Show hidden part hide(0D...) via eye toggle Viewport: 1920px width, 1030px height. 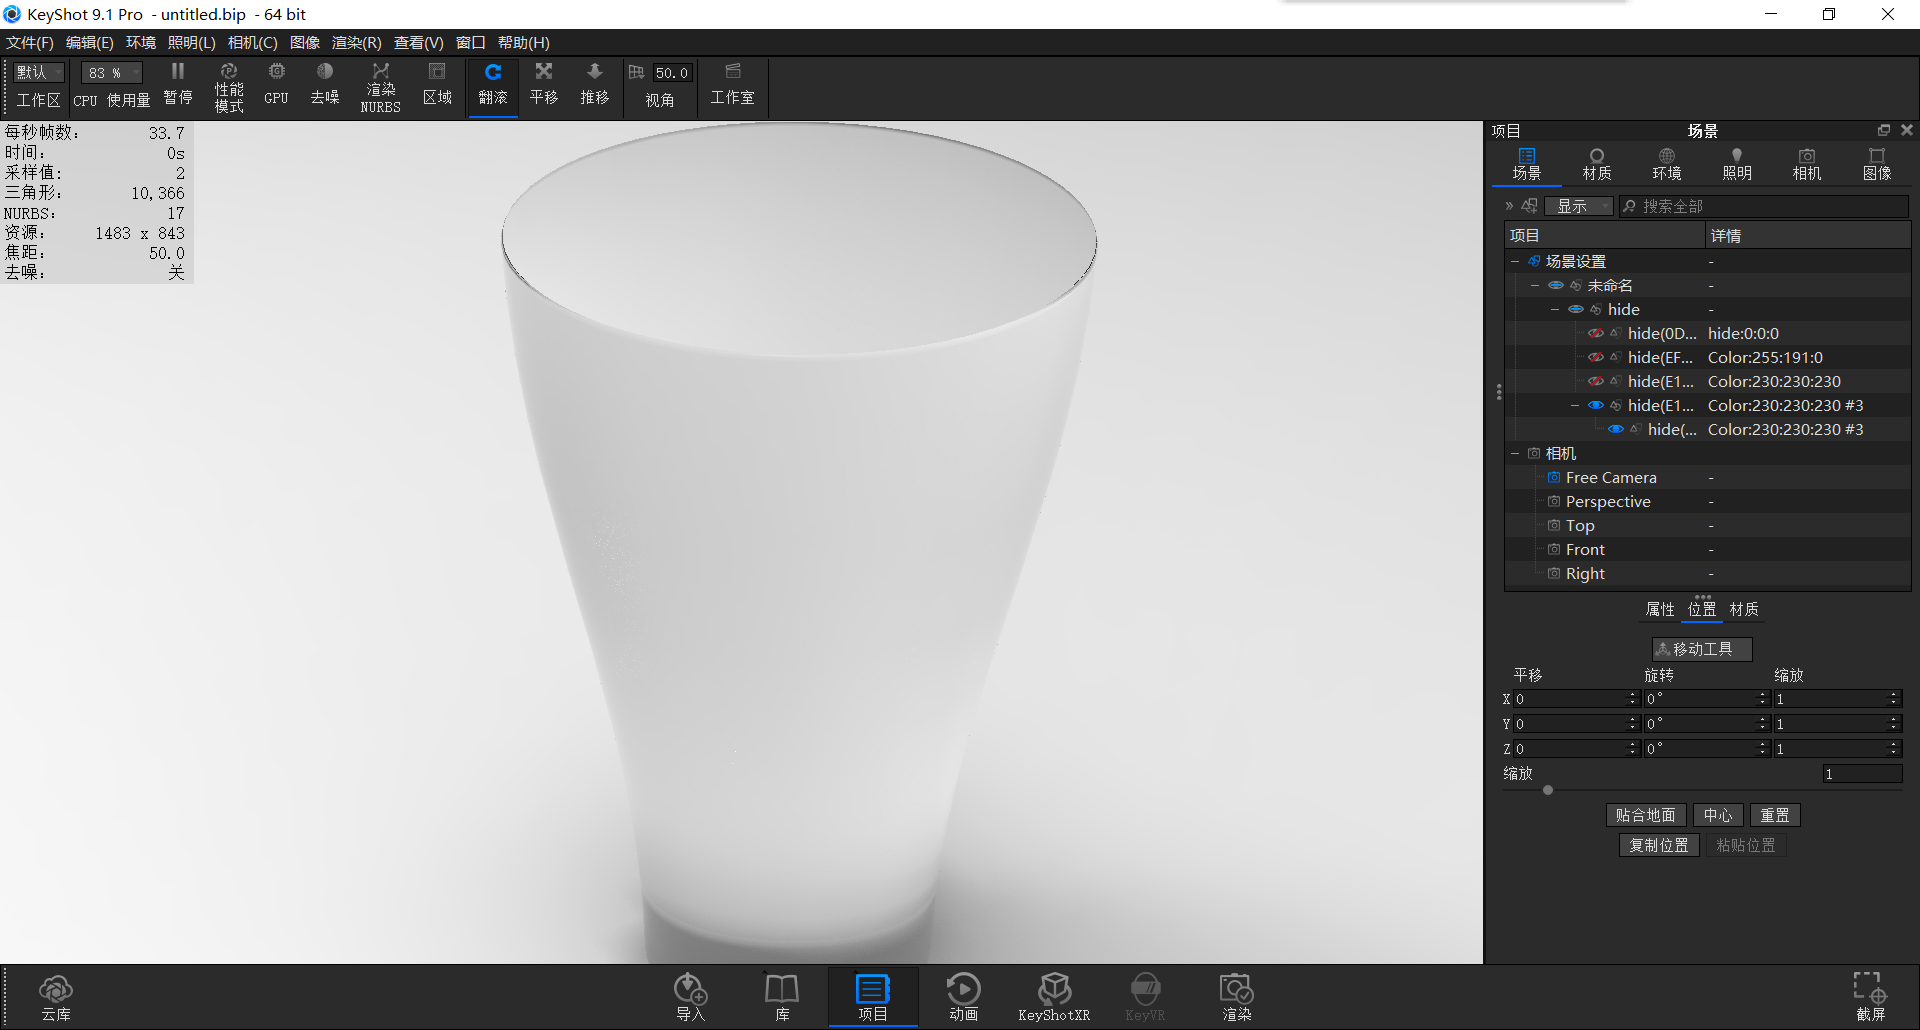1595,333
